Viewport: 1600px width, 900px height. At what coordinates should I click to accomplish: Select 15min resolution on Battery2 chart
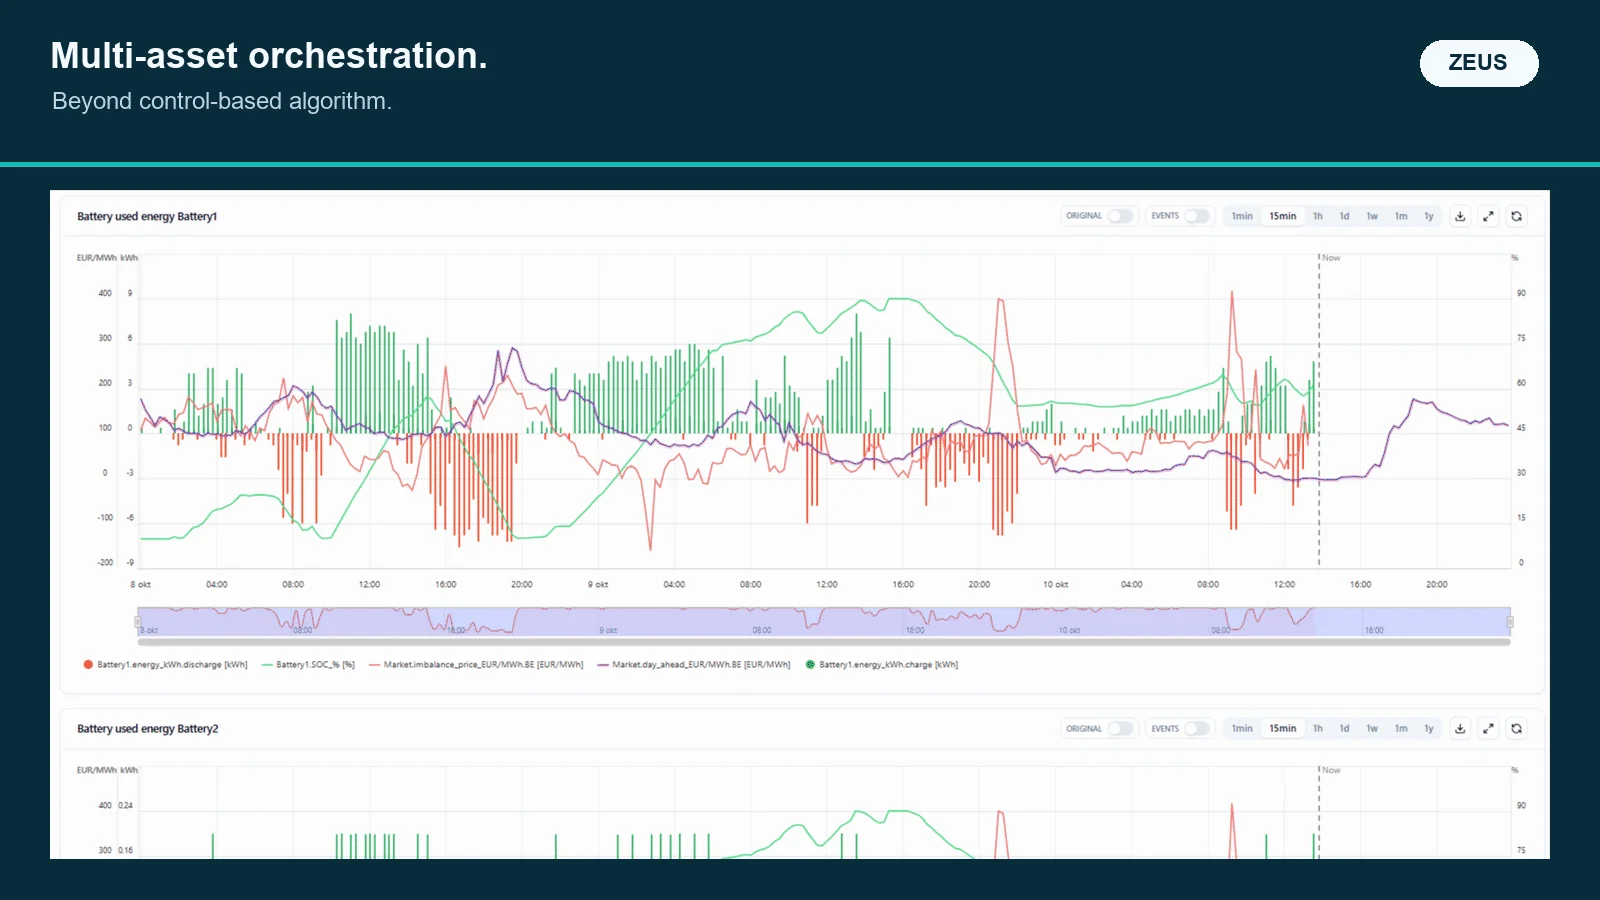(x=1283, y=729)
